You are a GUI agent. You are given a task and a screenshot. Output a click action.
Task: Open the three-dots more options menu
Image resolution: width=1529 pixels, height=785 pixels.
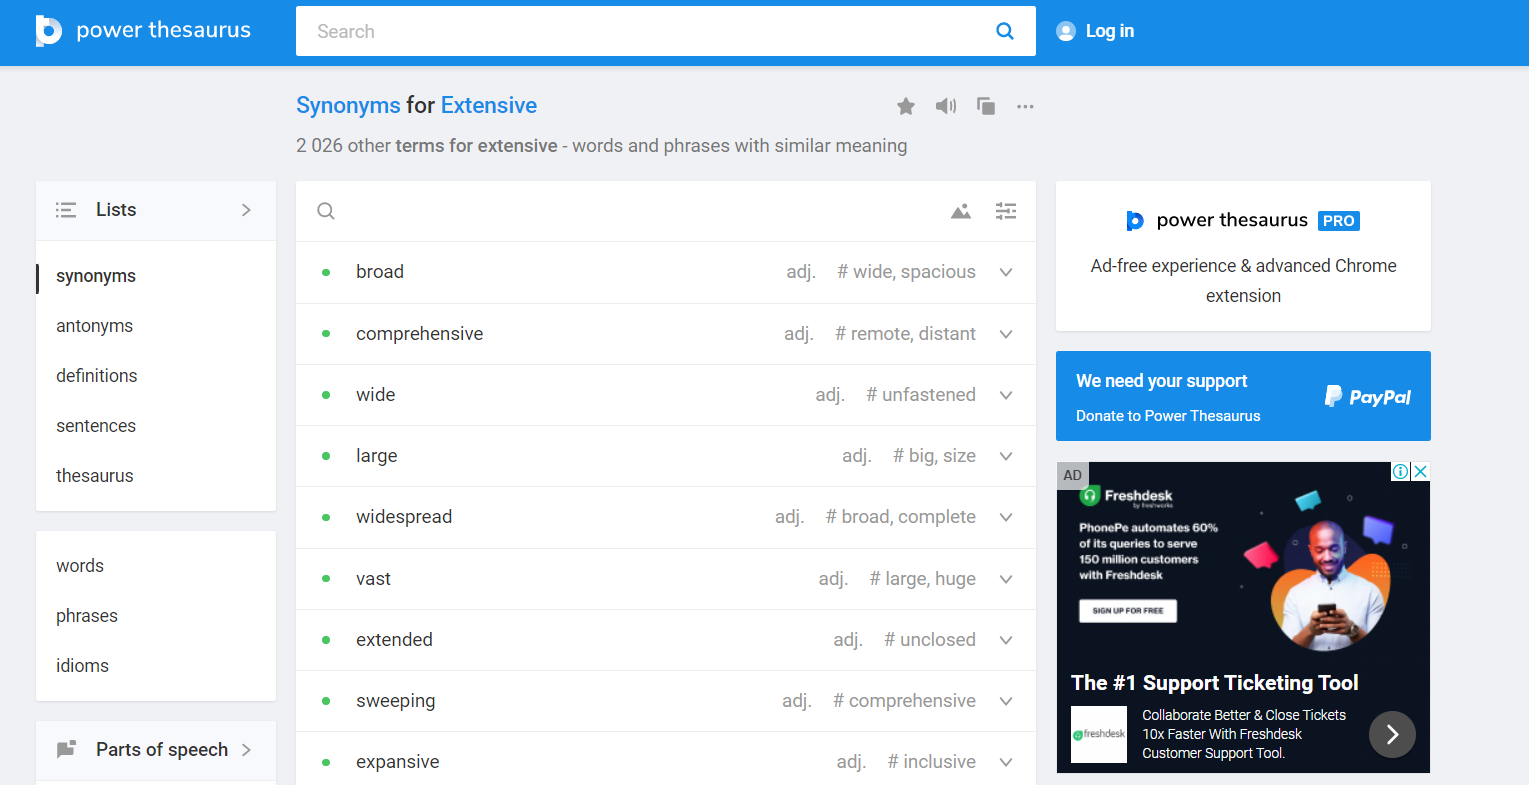click(x=1025, y=106)
